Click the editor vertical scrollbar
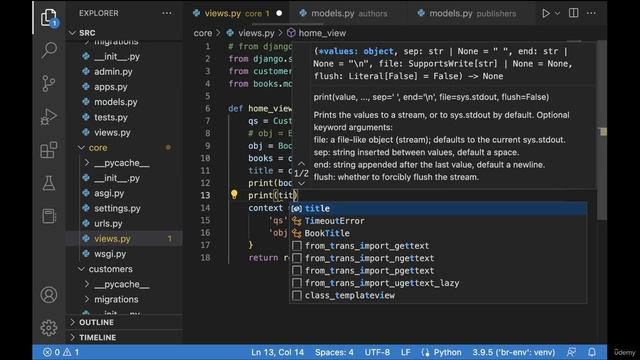 (x=602, y=131)
